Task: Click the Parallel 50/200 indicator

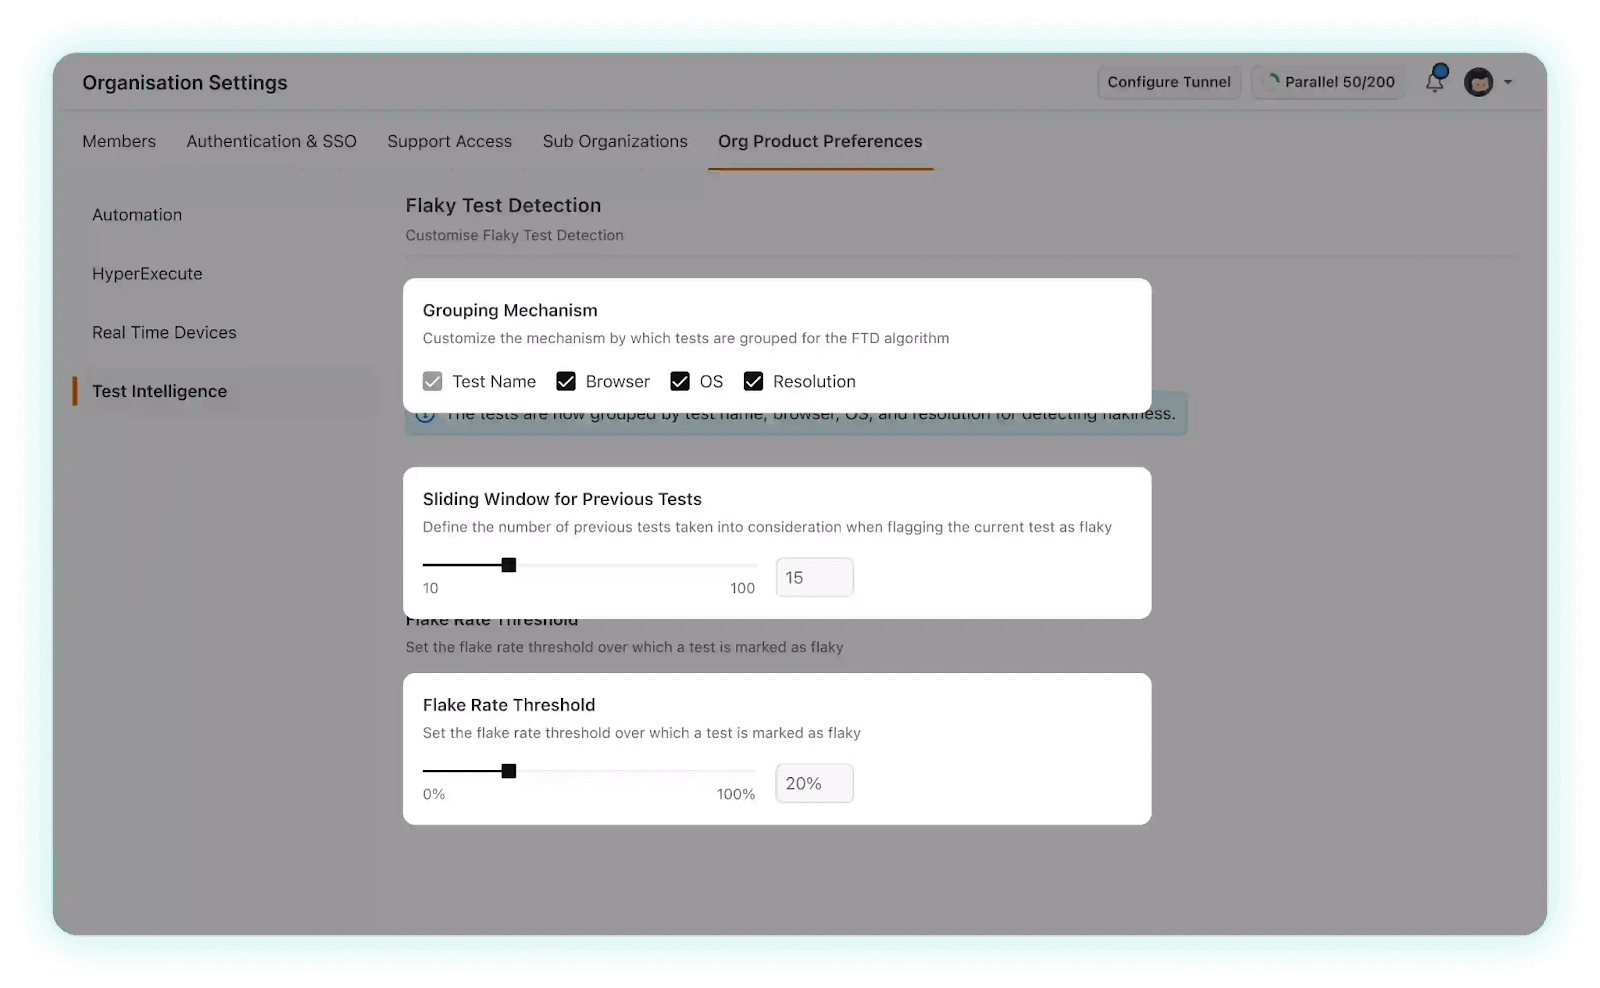Action: pyautogui.click(x=1328, y=82)
